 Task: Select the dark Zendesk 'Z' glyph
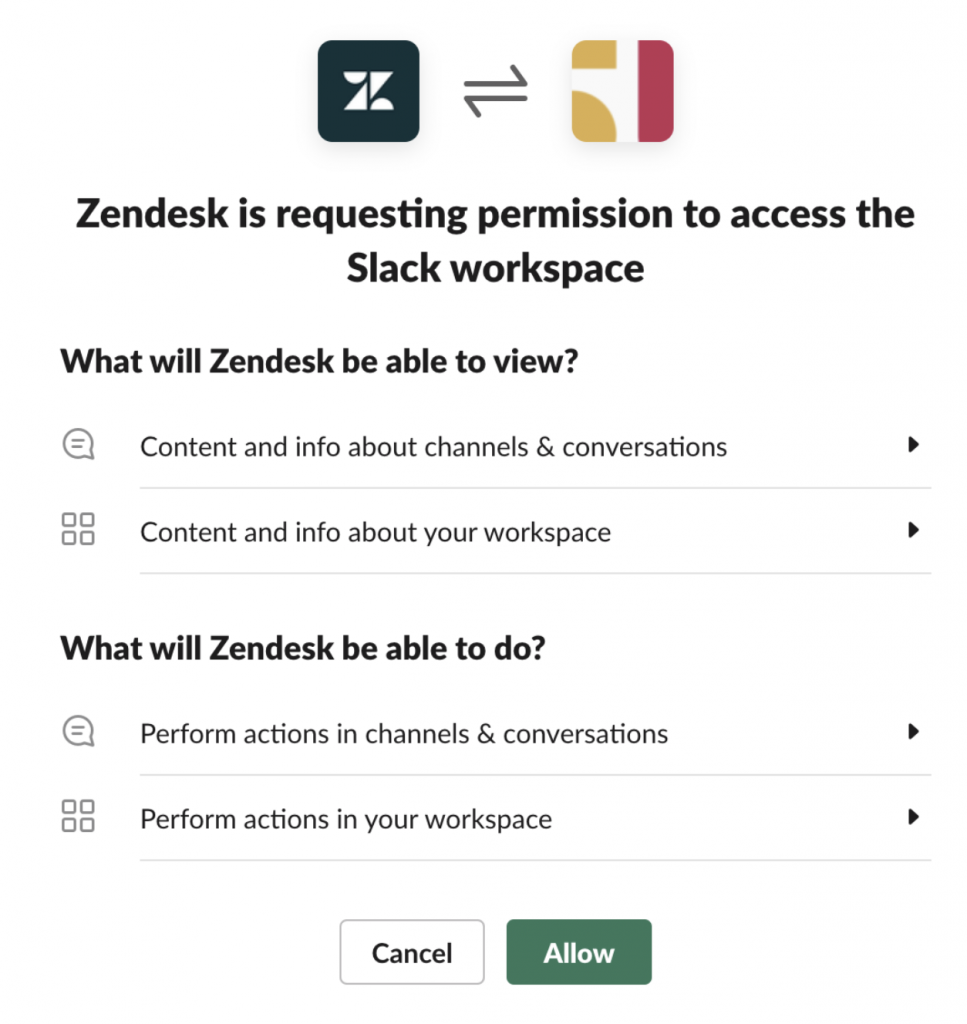click(368, 90)
